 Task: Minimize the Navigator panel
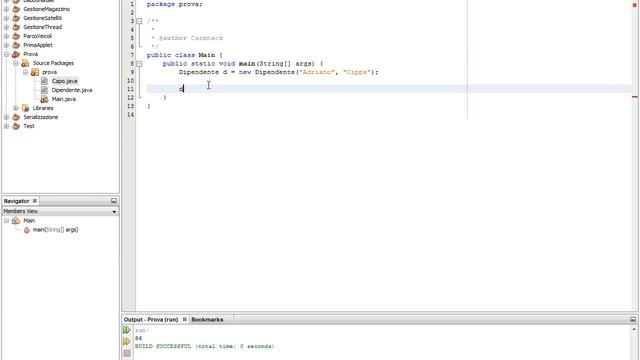click(114, 201)
